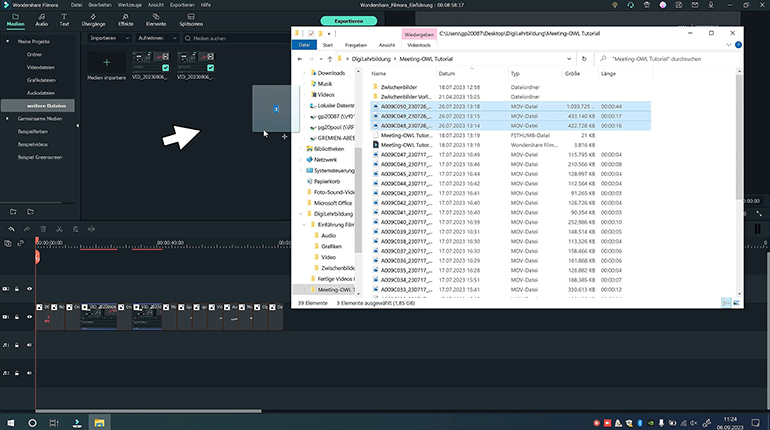Click the Explorer help question mark icon
This screenshot has width=770, height=430.
tap(738, 45)
